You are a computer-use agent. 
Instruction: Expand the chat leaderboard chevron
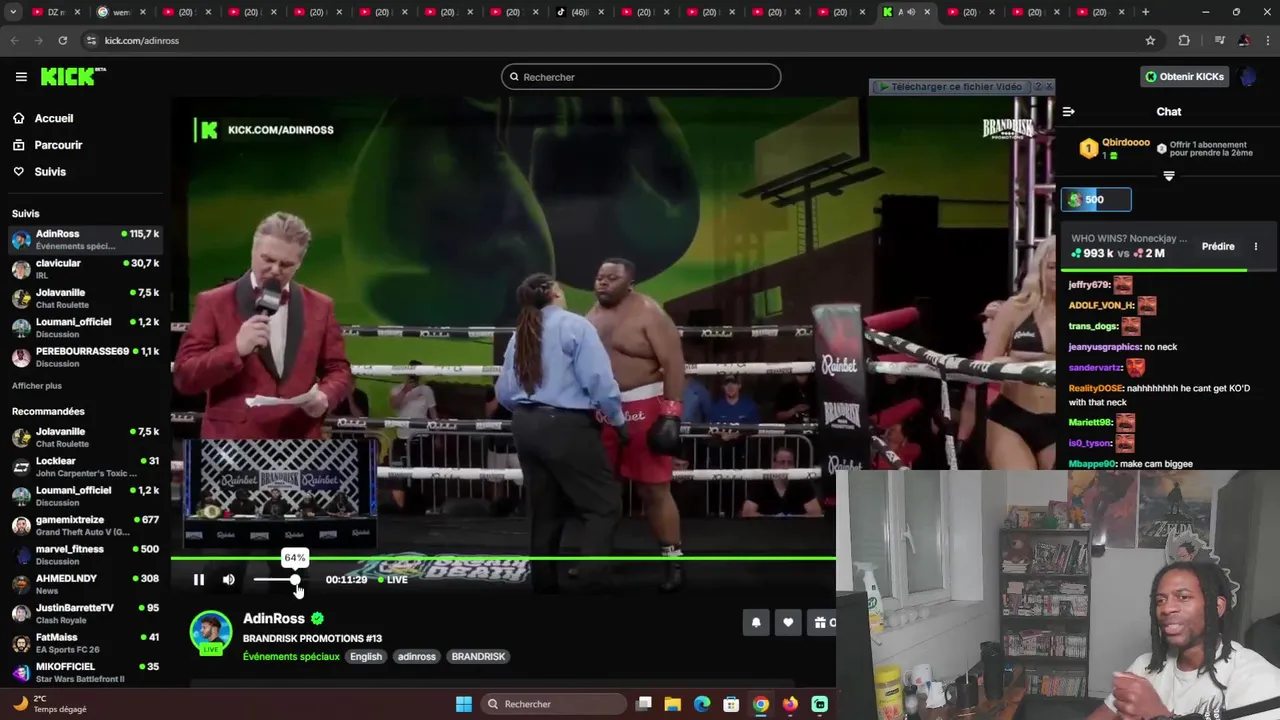coord(1169,176)
